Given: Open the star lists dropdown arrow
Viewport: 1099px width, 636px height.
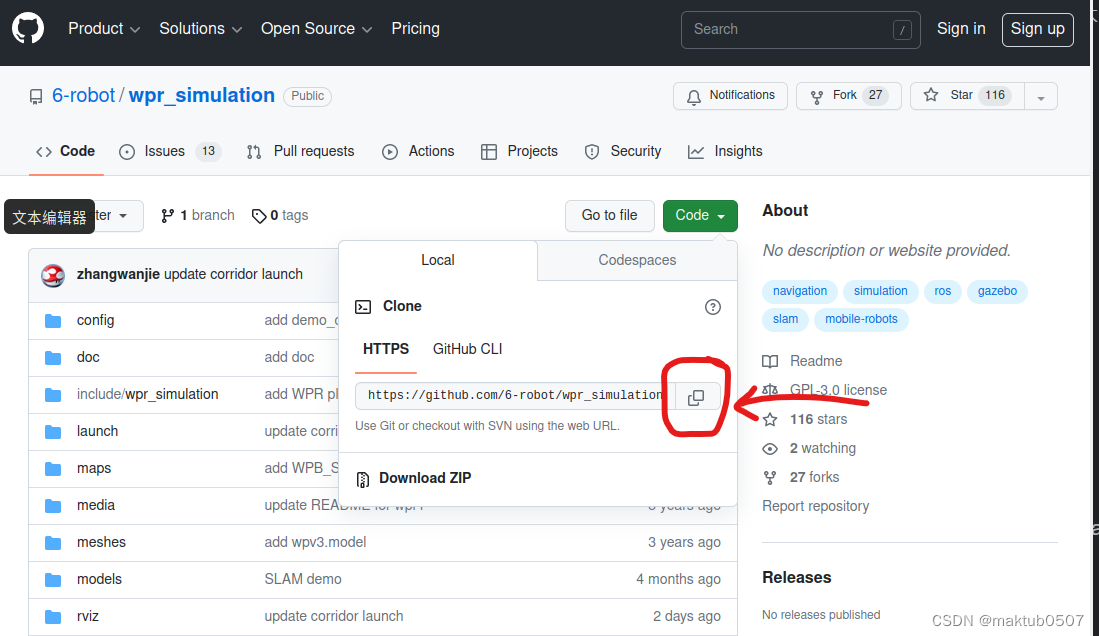Looking at the screenshot, I should click(x=1041, y=97).
